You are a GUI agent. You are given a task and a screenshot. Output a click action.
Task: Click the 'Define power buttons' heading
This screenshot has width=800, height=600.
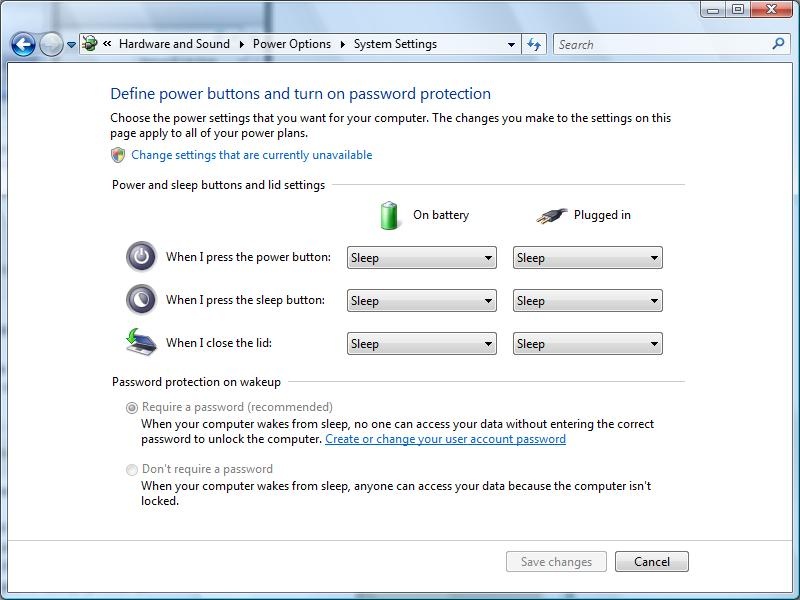301,94
